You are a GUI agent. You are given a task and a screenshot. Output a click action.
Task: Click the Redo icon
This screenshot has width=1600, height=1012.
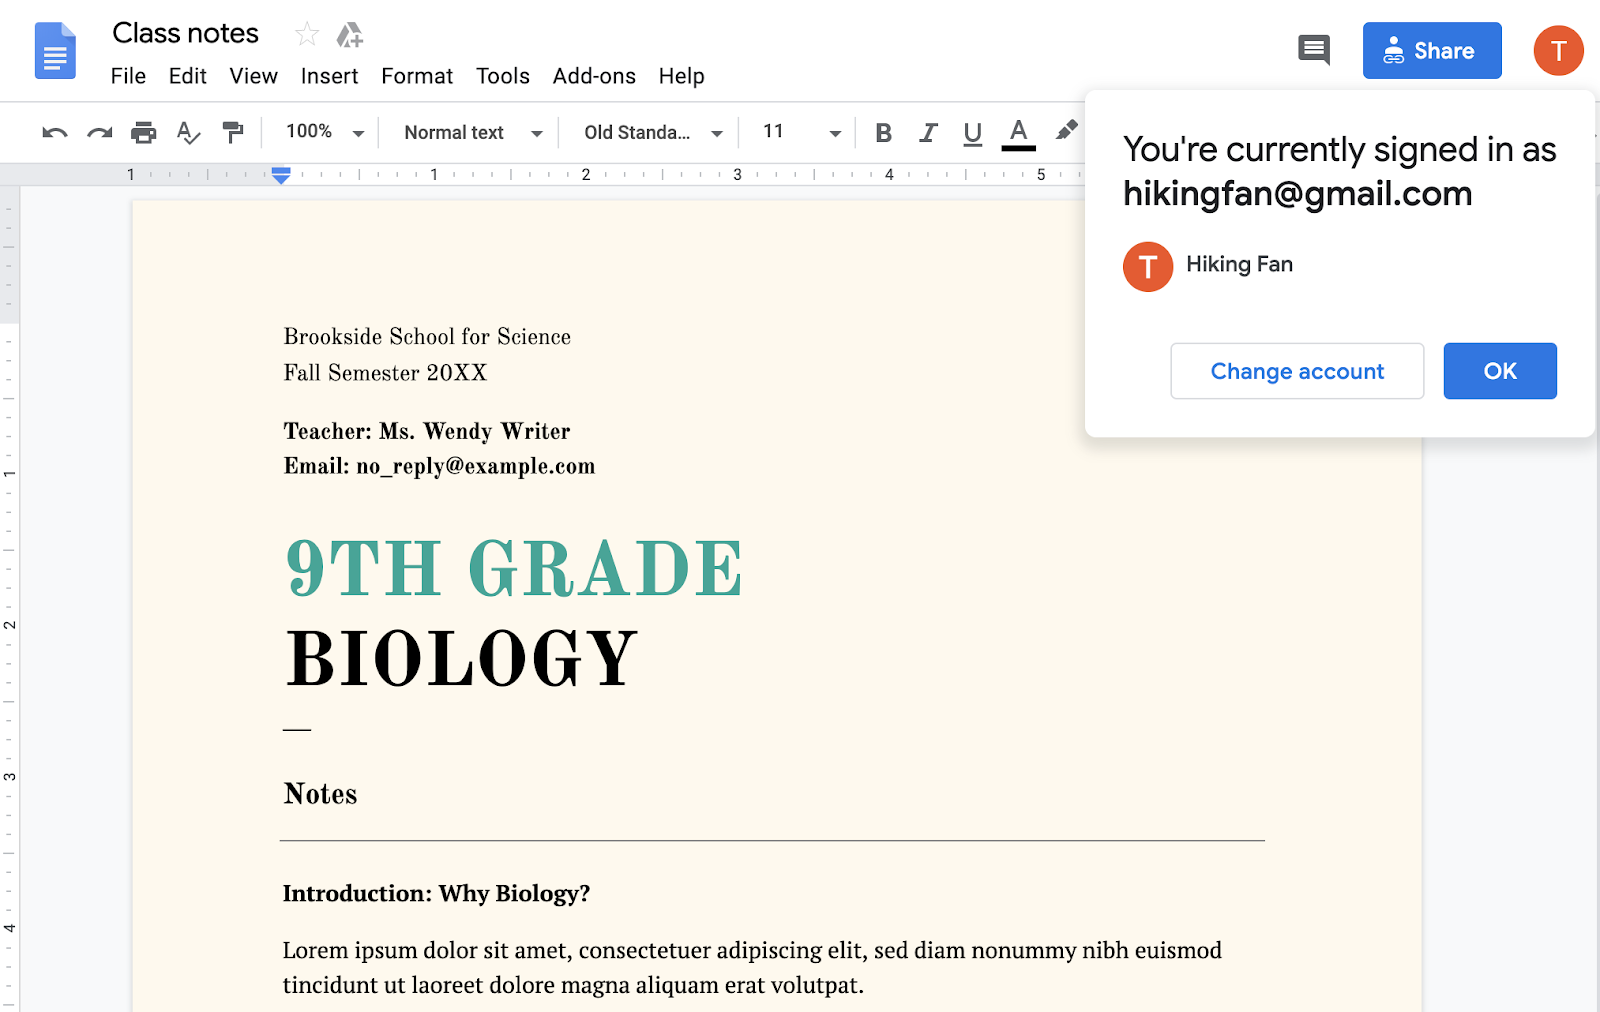pos(99,132)
